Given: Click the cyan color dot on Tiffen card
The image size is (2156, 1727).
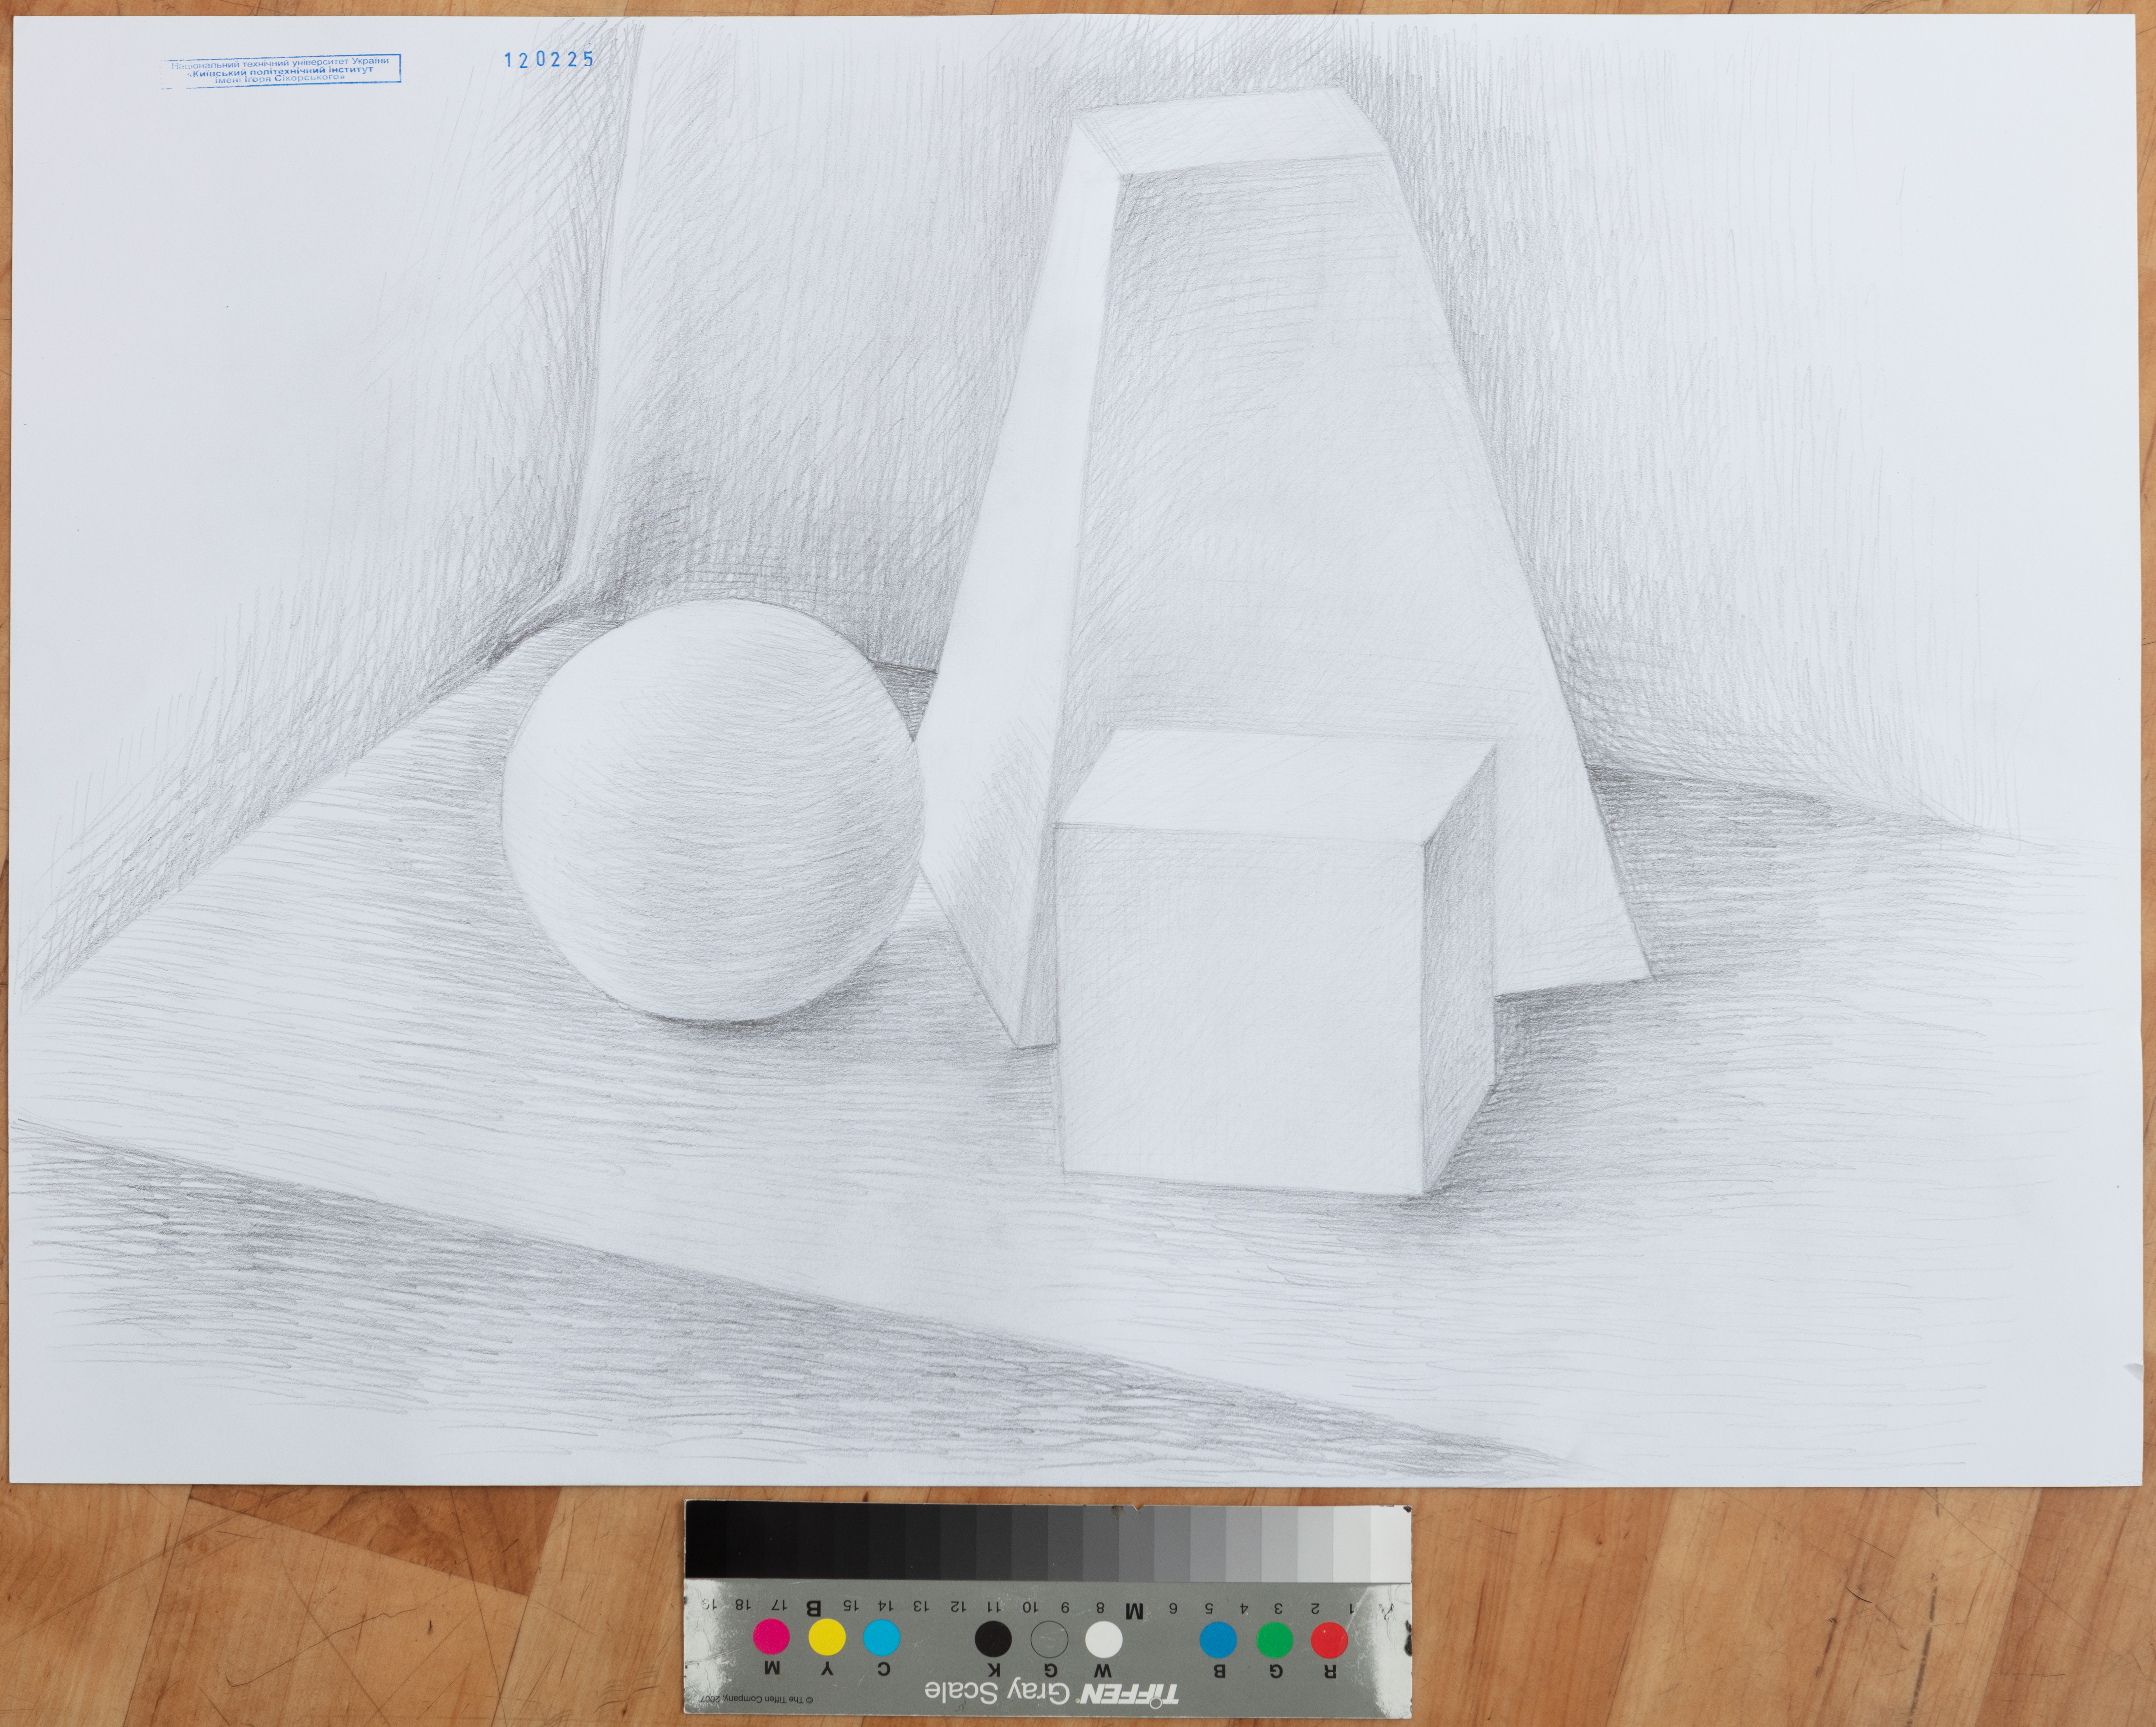Looking at the screenshot, I should click(882, 1638).
